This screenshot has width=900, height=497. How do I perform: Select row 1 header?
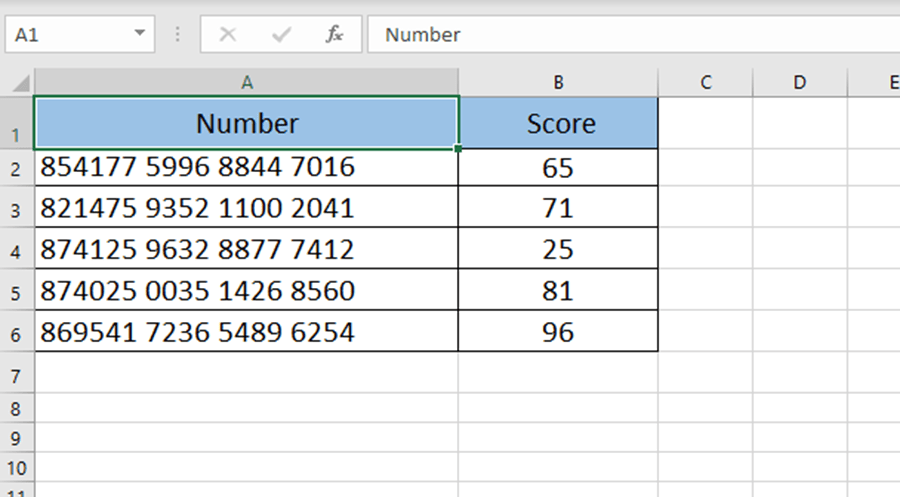(17, 123)
